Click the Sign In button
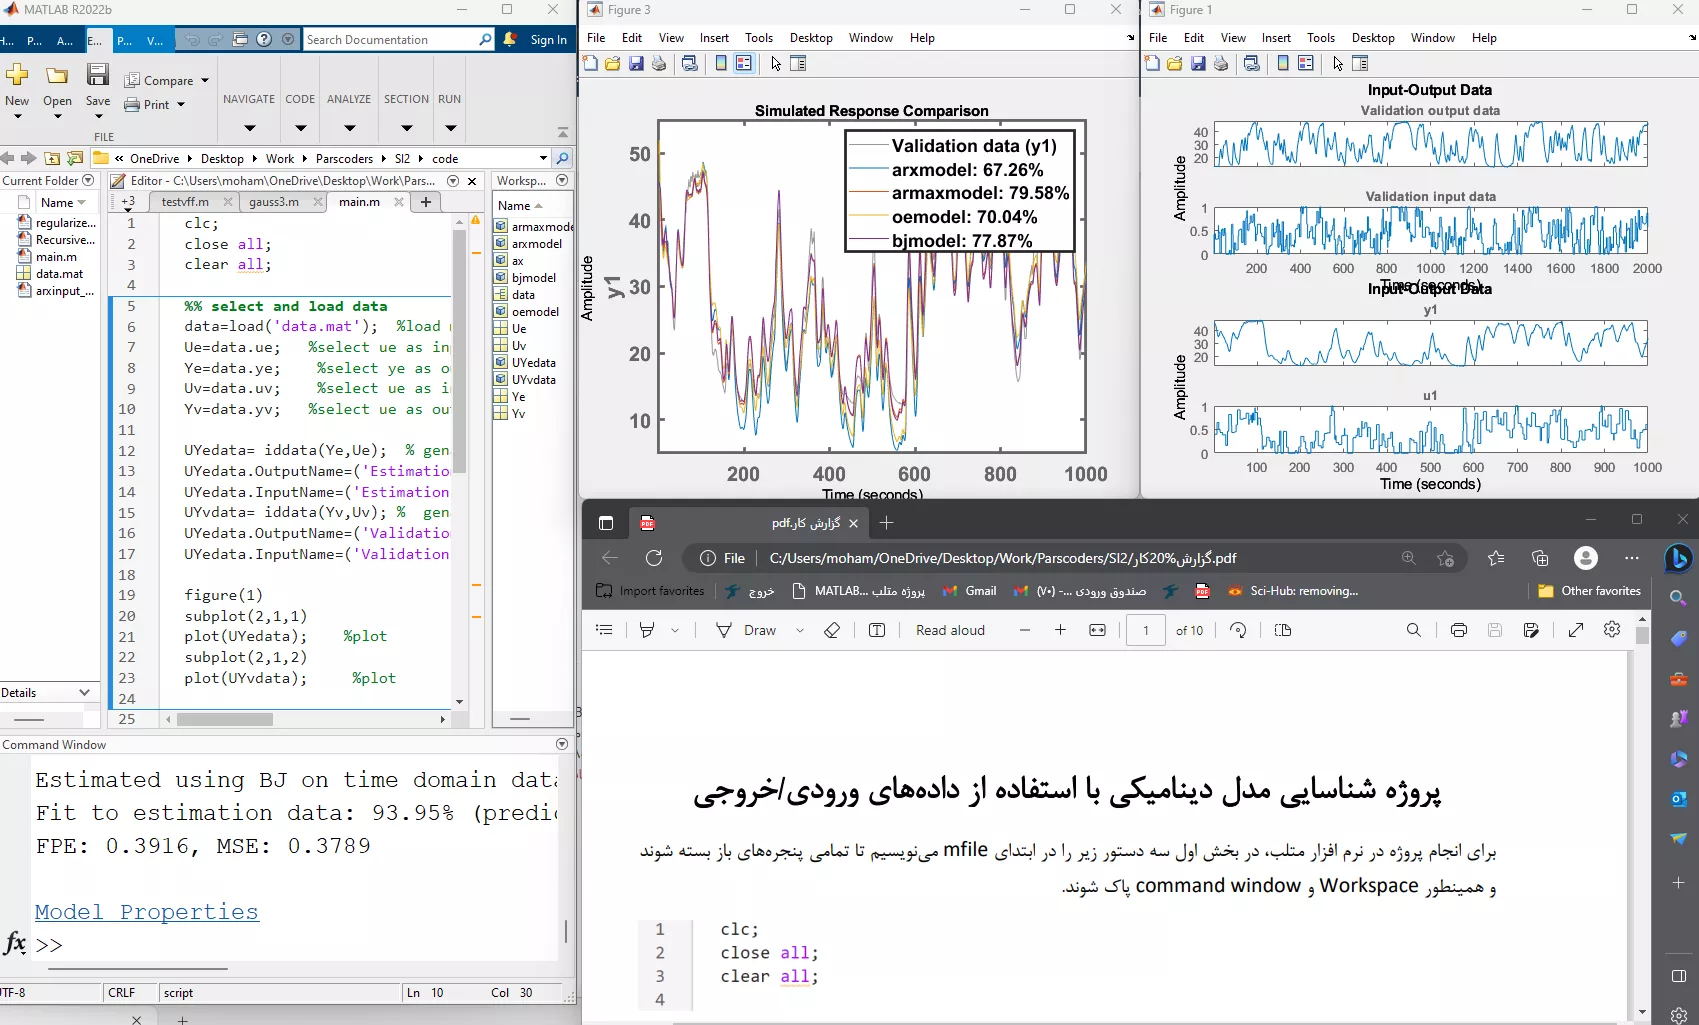The width and height of the screenshot is (1699, 1025). [x=548, y=40]
